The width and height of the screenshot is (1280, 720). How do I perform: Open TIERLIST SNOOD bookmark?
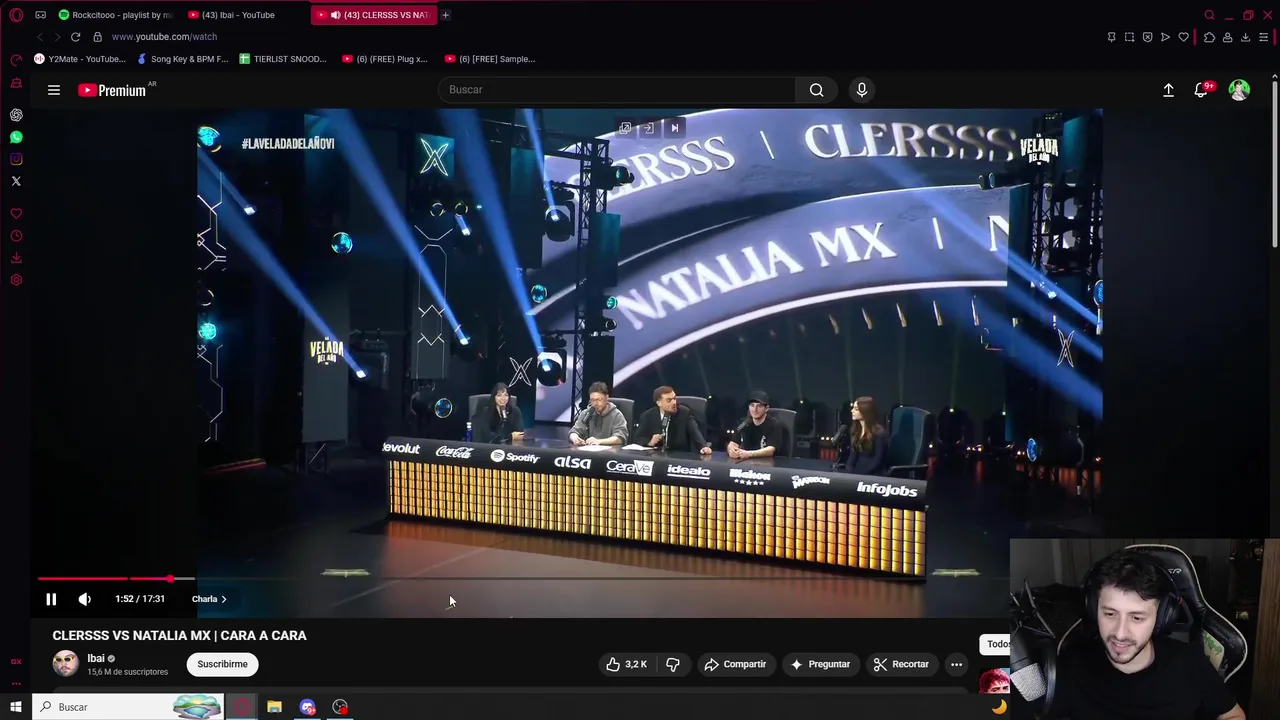[x=283, y=59]
